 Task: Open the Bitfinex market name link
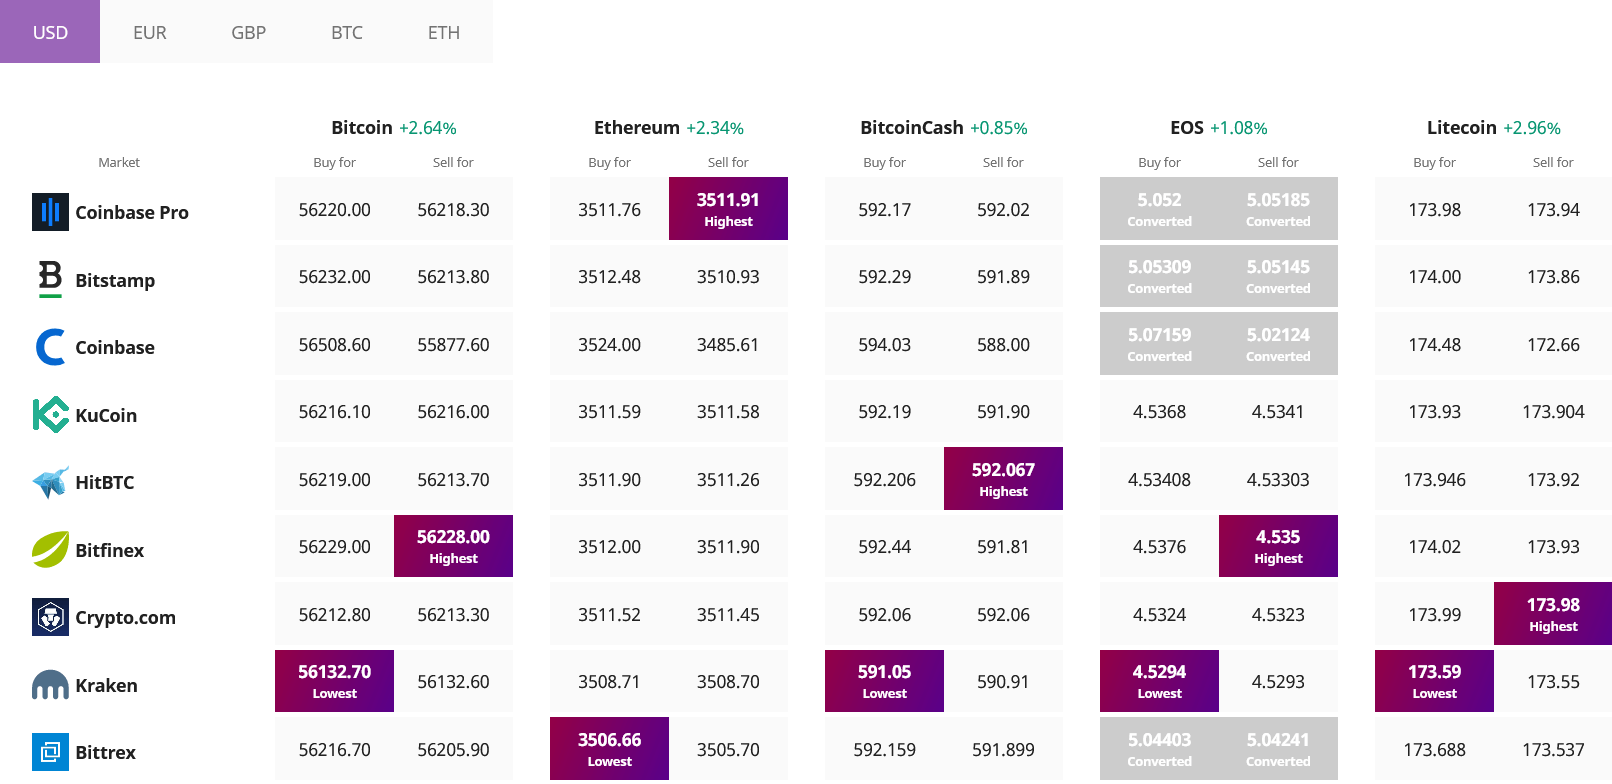[x=110, y=550]
